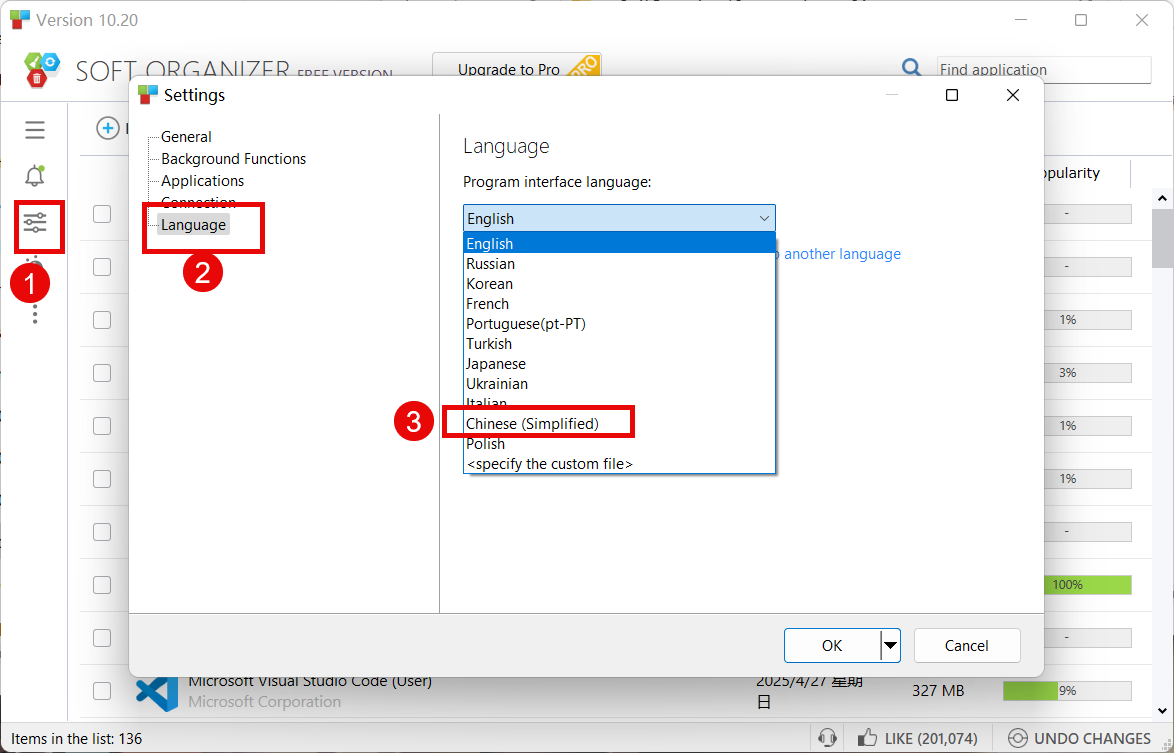The width and height of the screenshot is (1174, 753).
Task: Tick the Visual Studio Code row checkbox
Action: [x=102, y=691]
